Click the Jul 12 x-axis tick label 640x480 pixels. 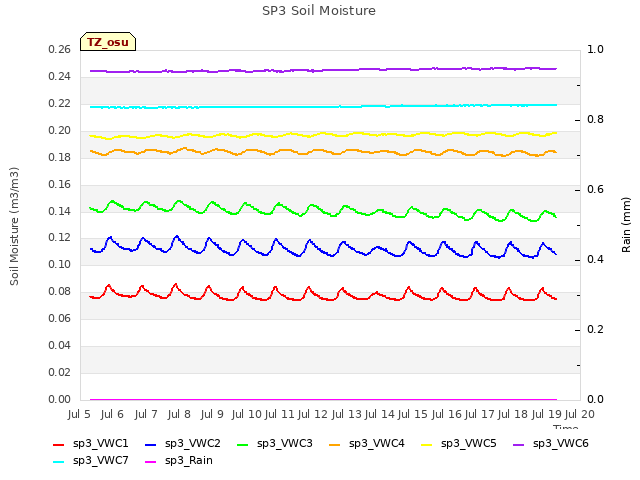click(x=313, y=414)
